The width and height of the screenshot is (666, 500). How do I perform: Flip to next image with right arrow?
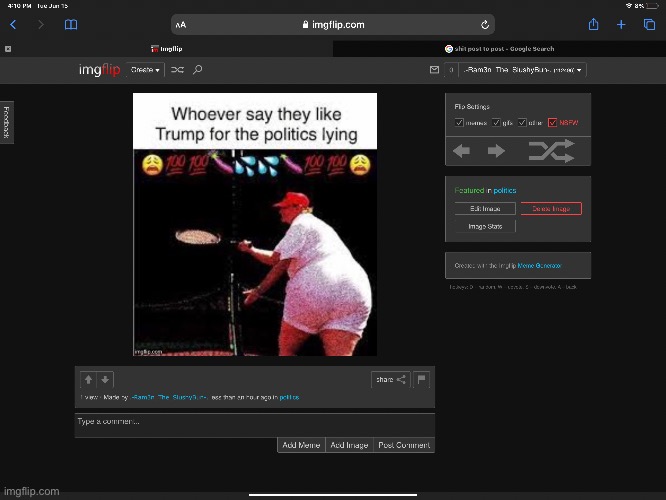(x=496, y=151)
